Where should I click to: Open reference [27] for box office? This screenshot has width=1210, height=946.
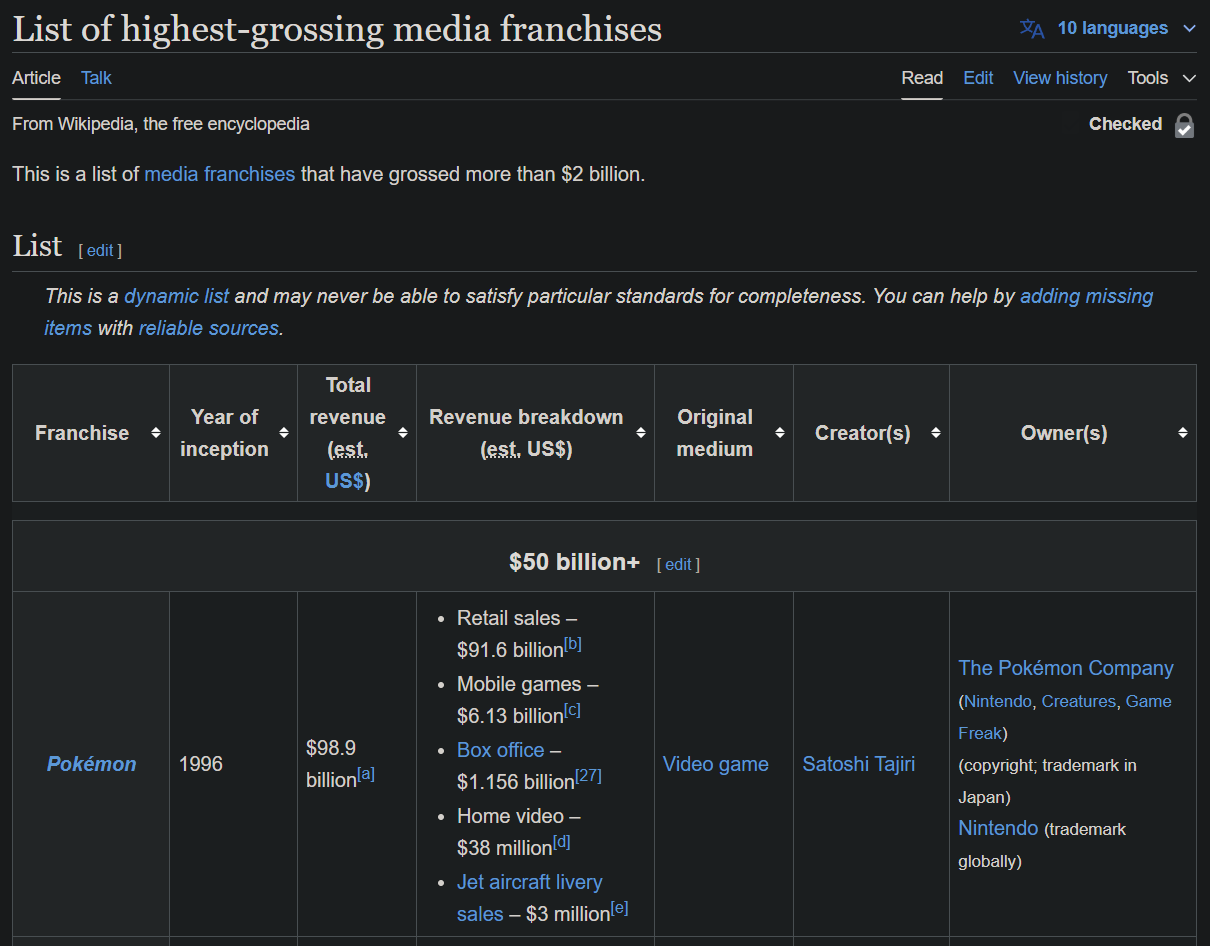pos(588,776)
